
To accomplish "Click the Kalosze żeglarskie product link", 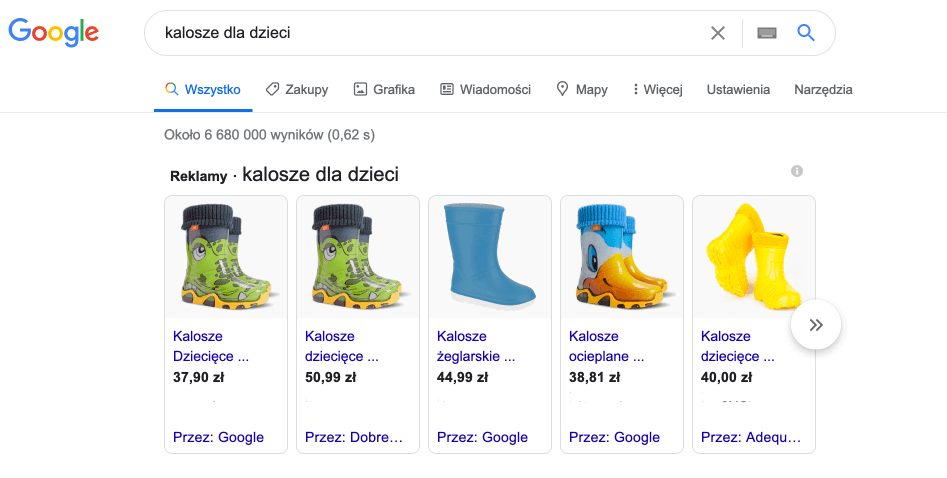I will [476, 345].
